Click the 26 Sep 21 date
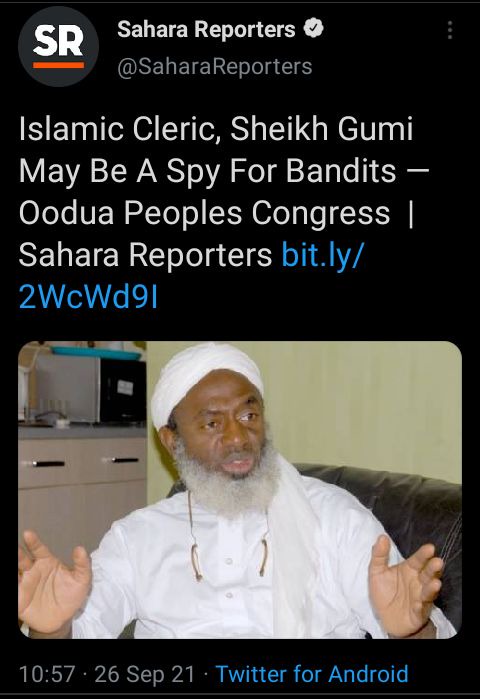This screenshot has height=699, width=480. tap(145, 674)
